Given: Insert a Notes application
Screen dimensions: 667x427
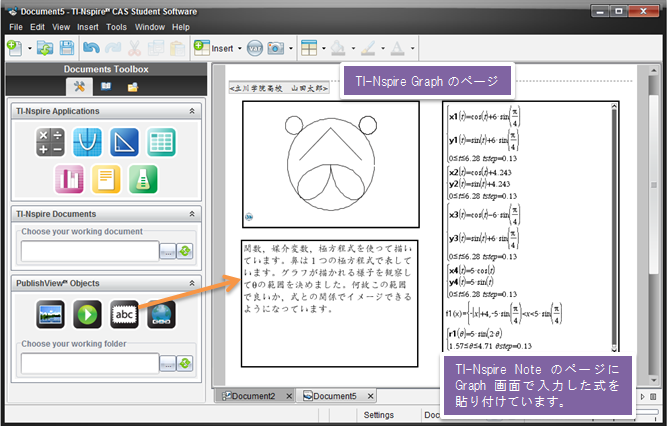Looking at the screenshot, I should 106,179.
